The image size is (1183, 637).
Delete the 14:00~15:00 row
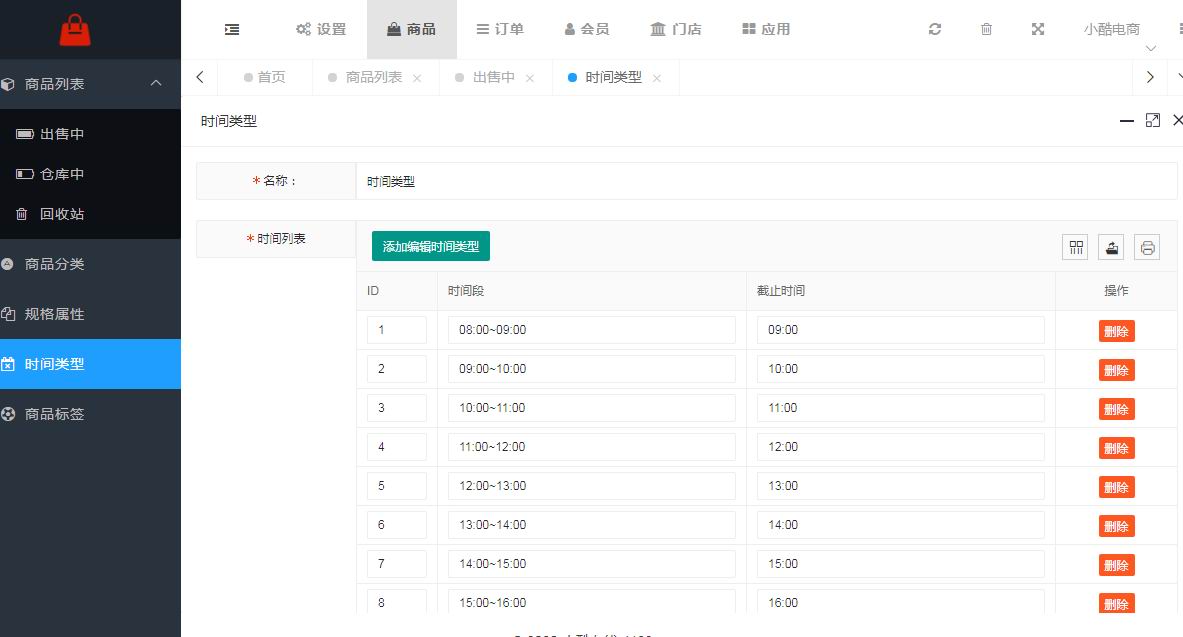pos(1117,565)
